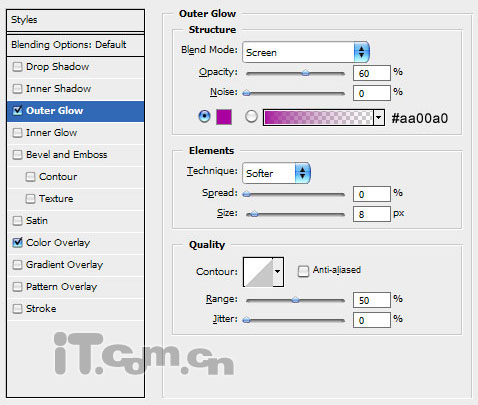Viewport: 478px width, 405px height.
Task: Enable the Texture sub-option checkbox
Action: coord(30,199)
